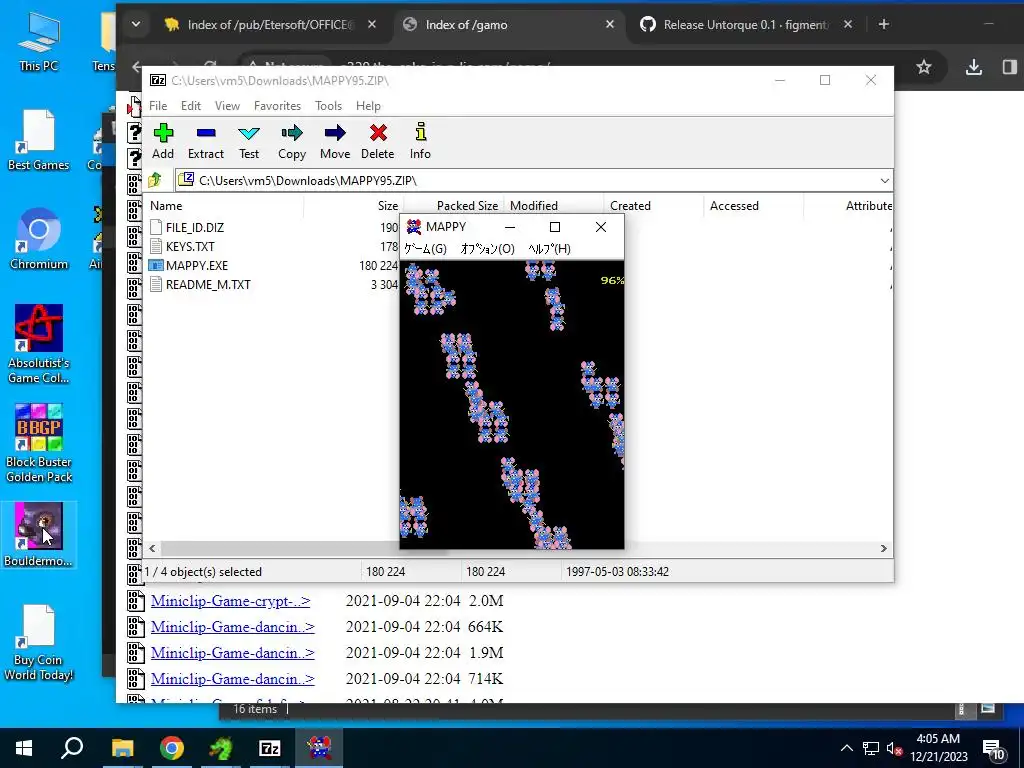
Task: Open the Miniclip-Game-dancin link sized 714K
Action: click(x=232, y=679)
